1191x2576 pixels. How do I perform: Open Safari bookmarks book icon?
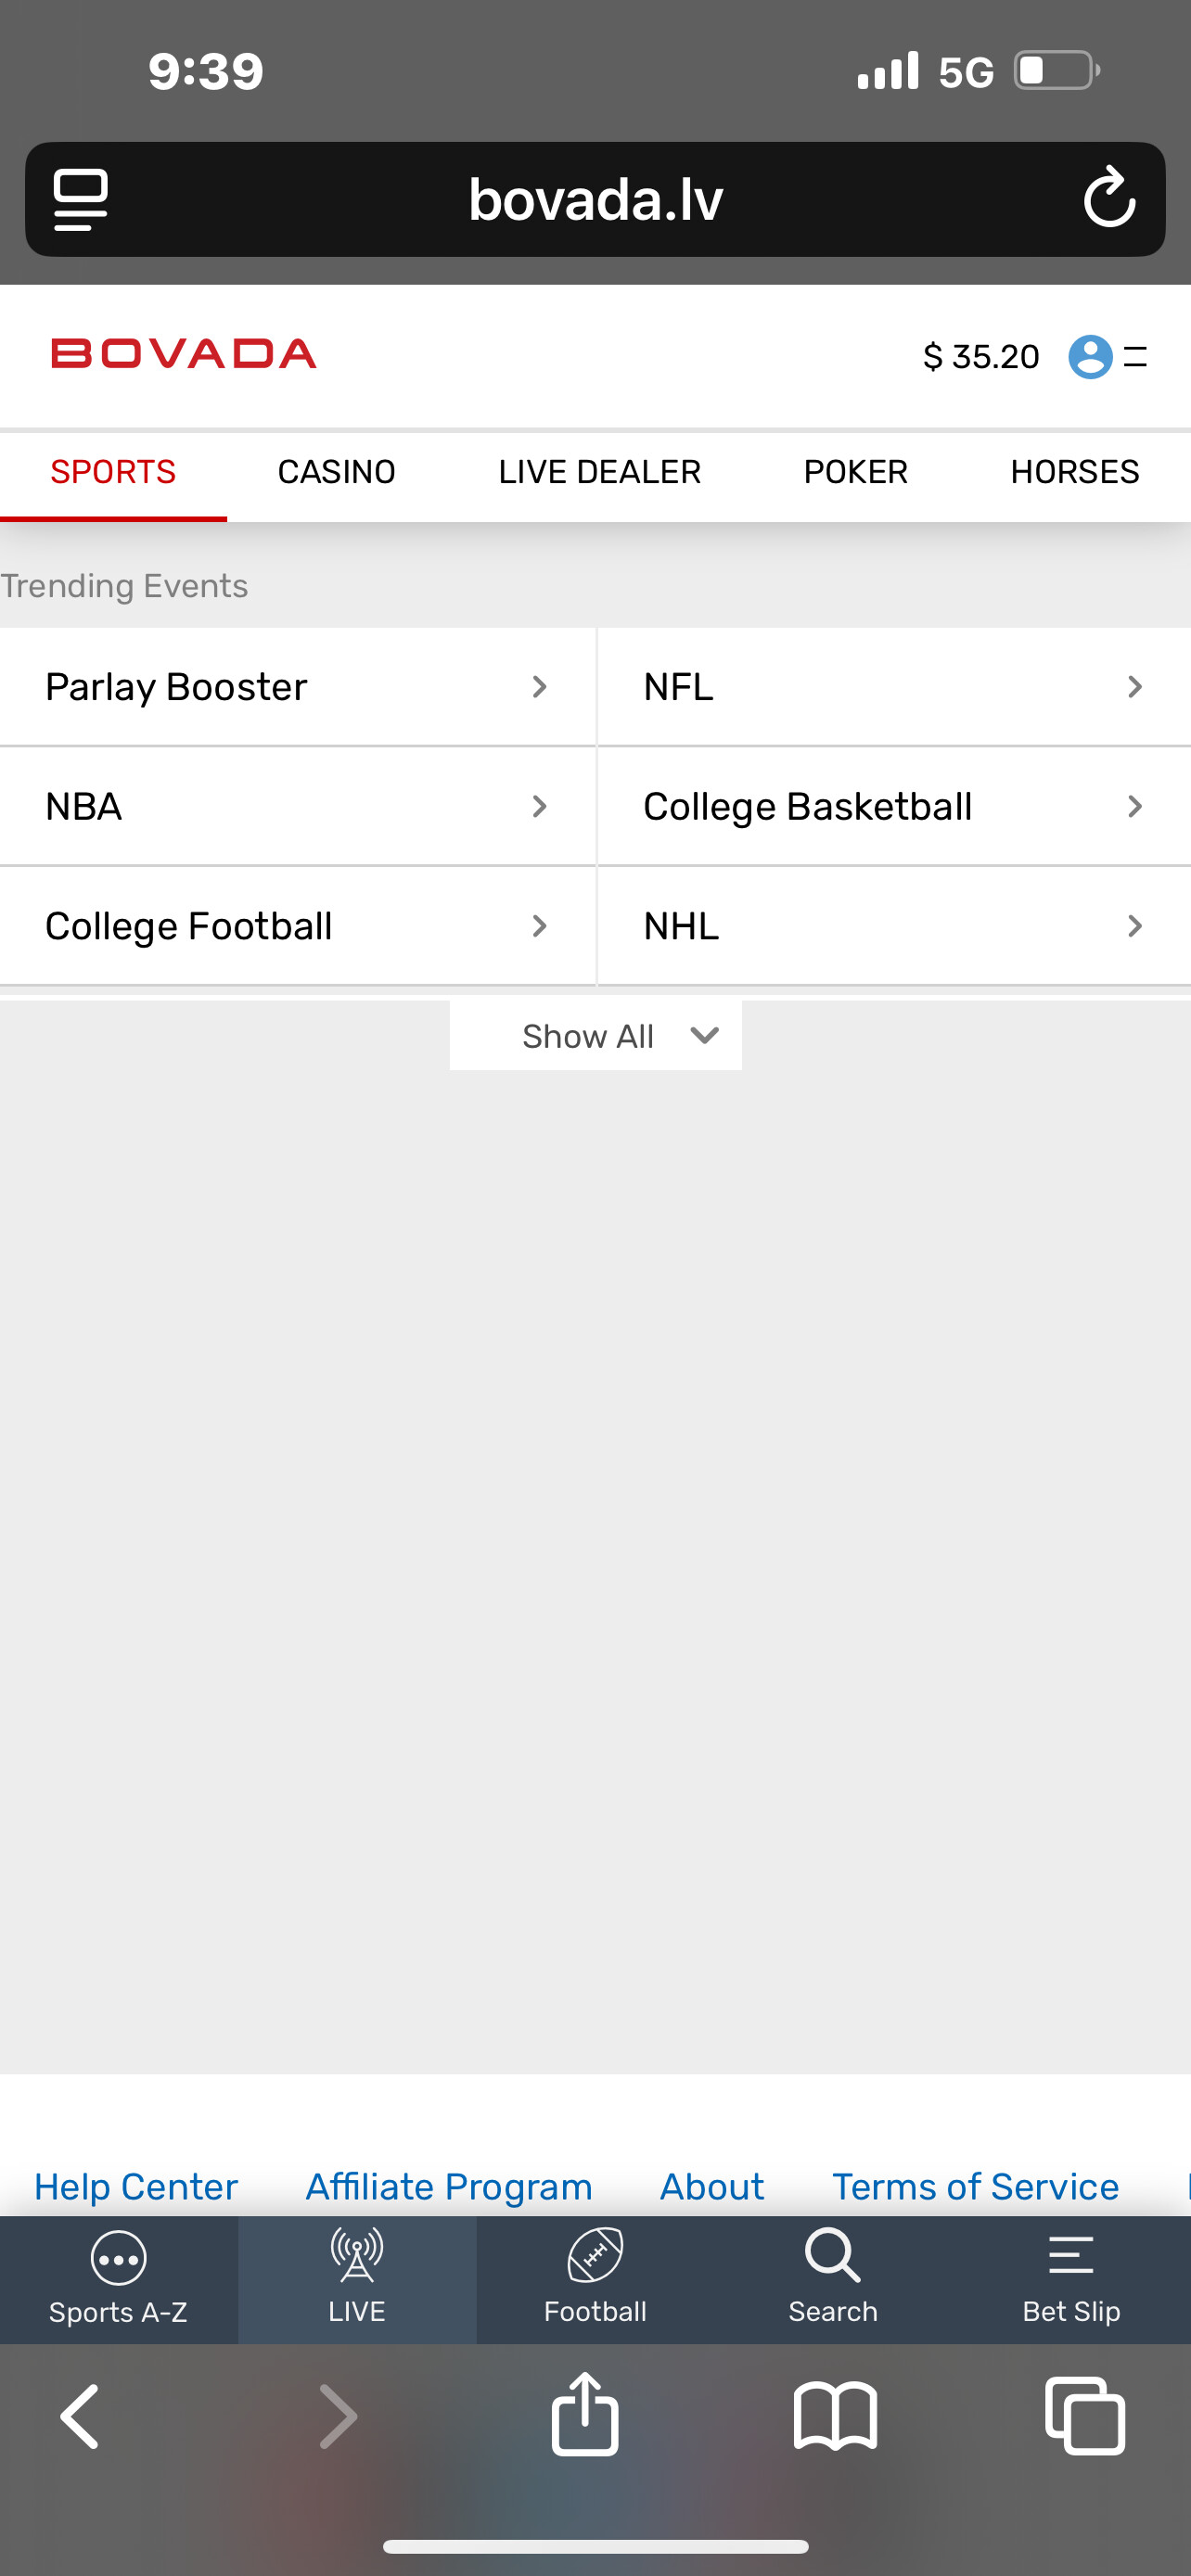tap(835, 2415)
